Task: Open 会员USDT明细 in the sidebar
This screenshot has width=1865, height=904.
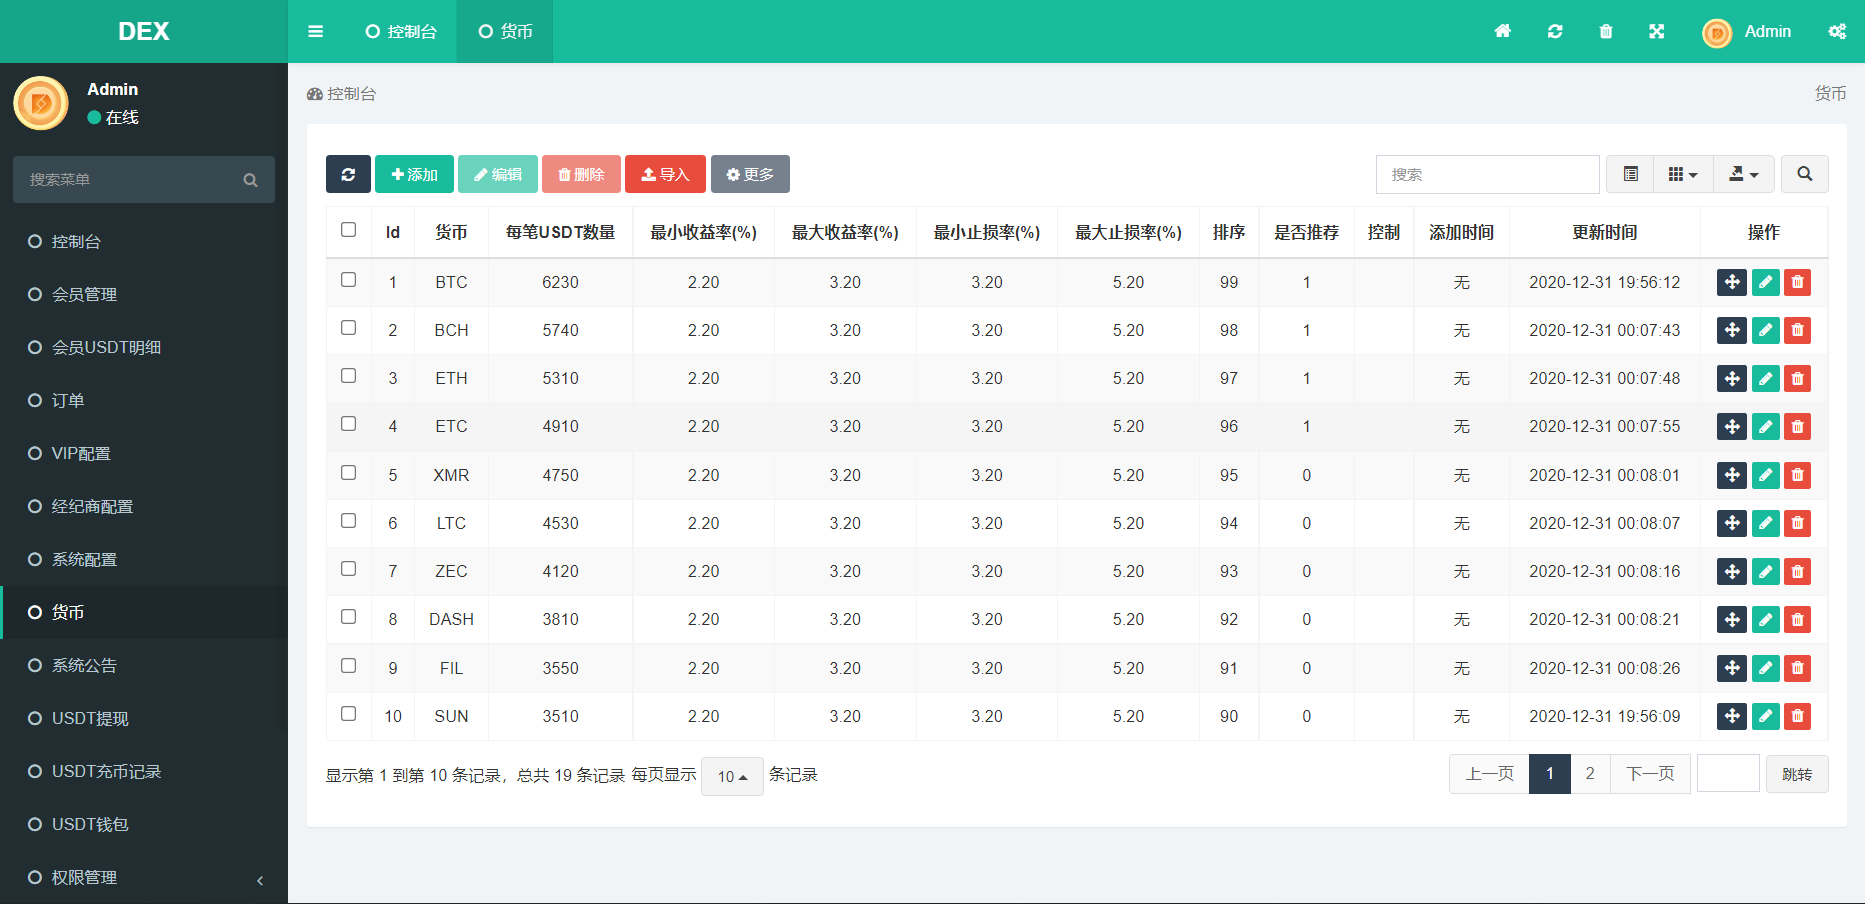Action: [x=144, y=347]
